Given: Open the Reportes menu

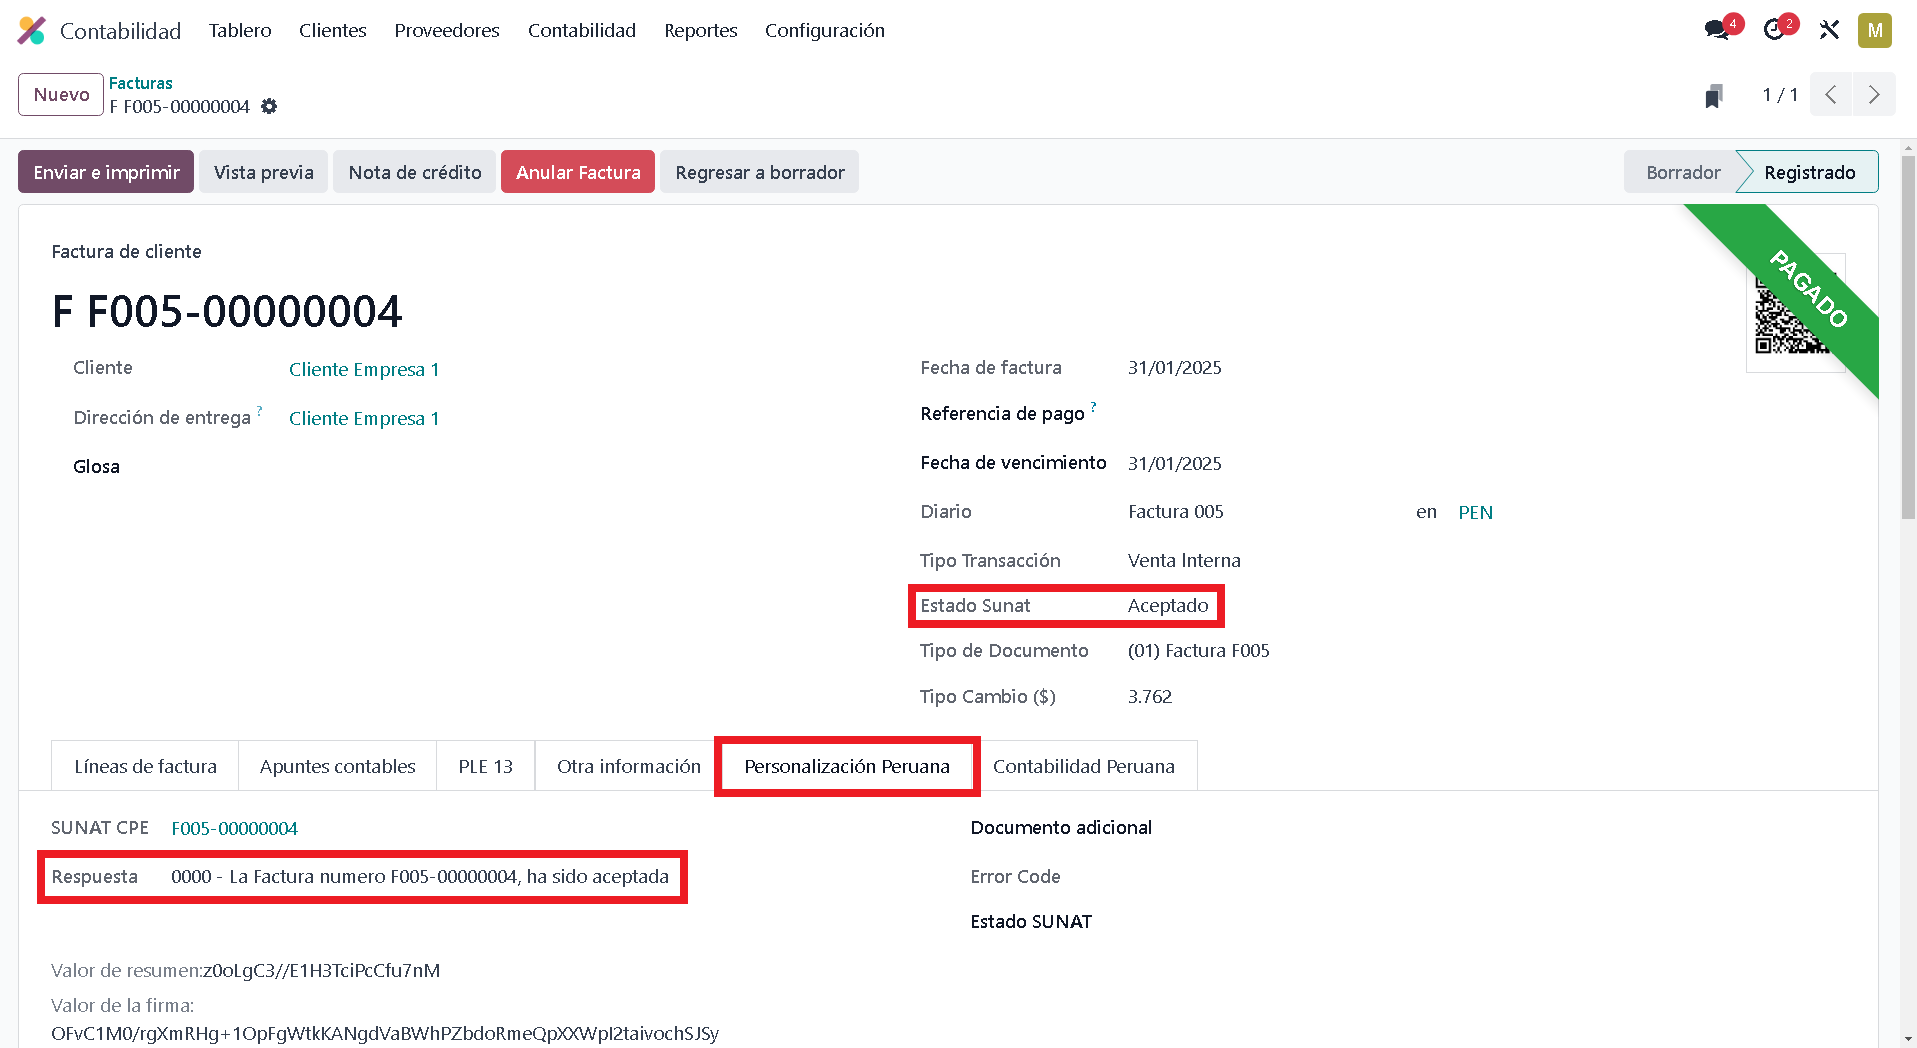Looking at the screenshot, I should pyautogui.click(x=700, y=31).
